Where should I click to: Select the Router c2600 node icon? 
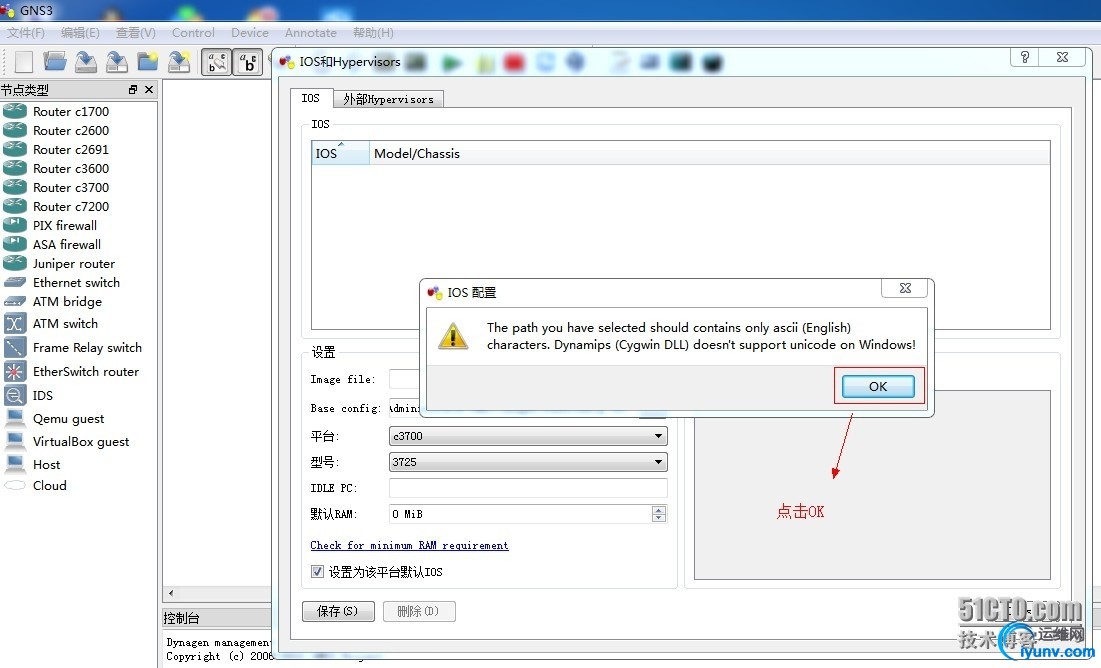[15, 130]
